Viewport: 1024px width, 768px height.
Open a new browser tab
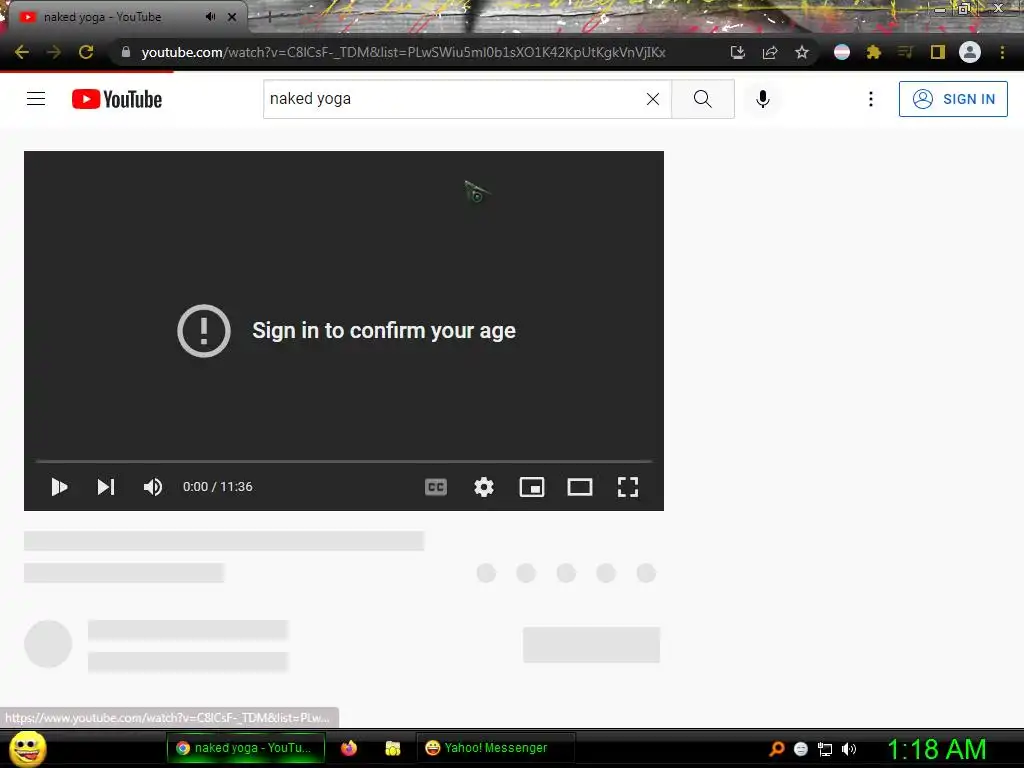click(x=269, y=18)
